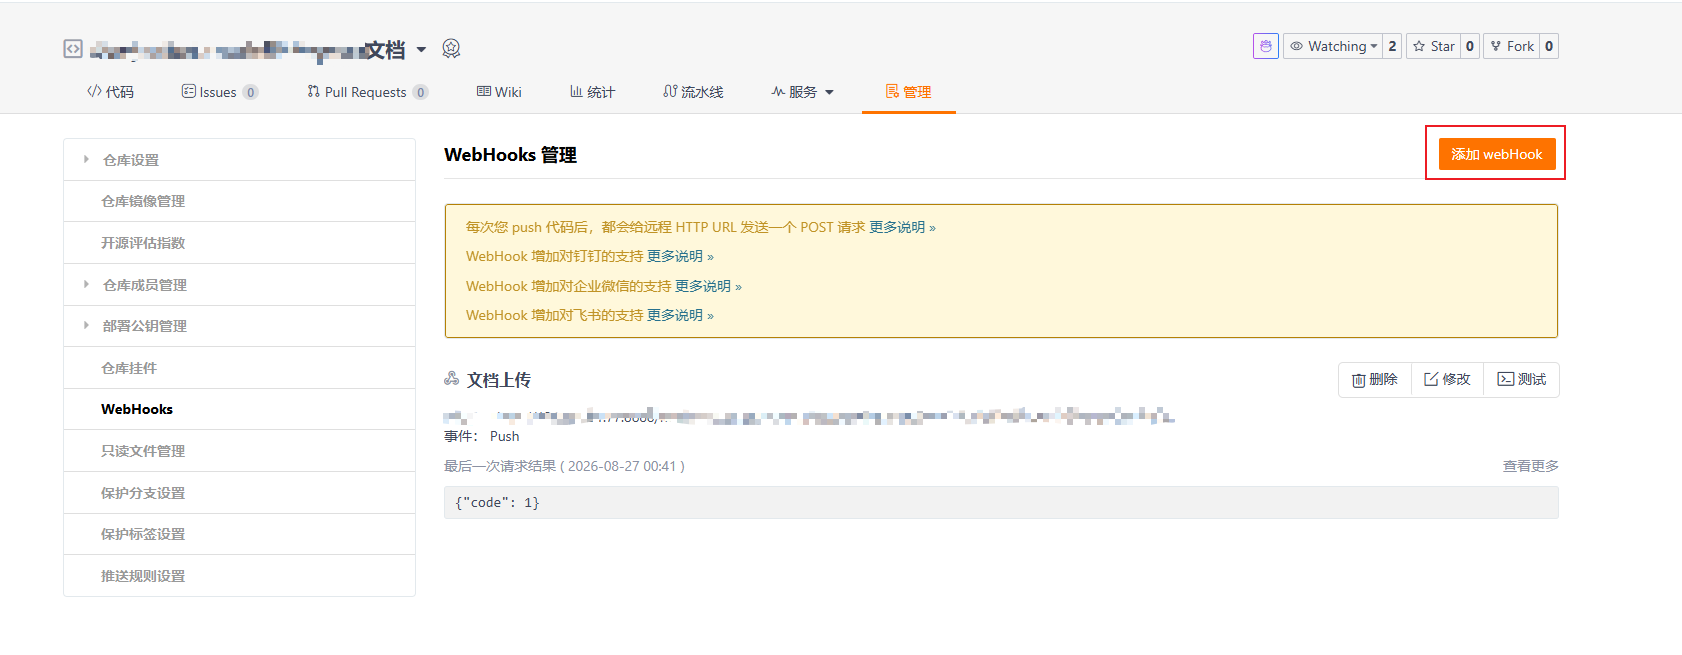Click the repository code icon beside the title
1682x655 pixels.
pyautogui.click(x=73, y=48)
